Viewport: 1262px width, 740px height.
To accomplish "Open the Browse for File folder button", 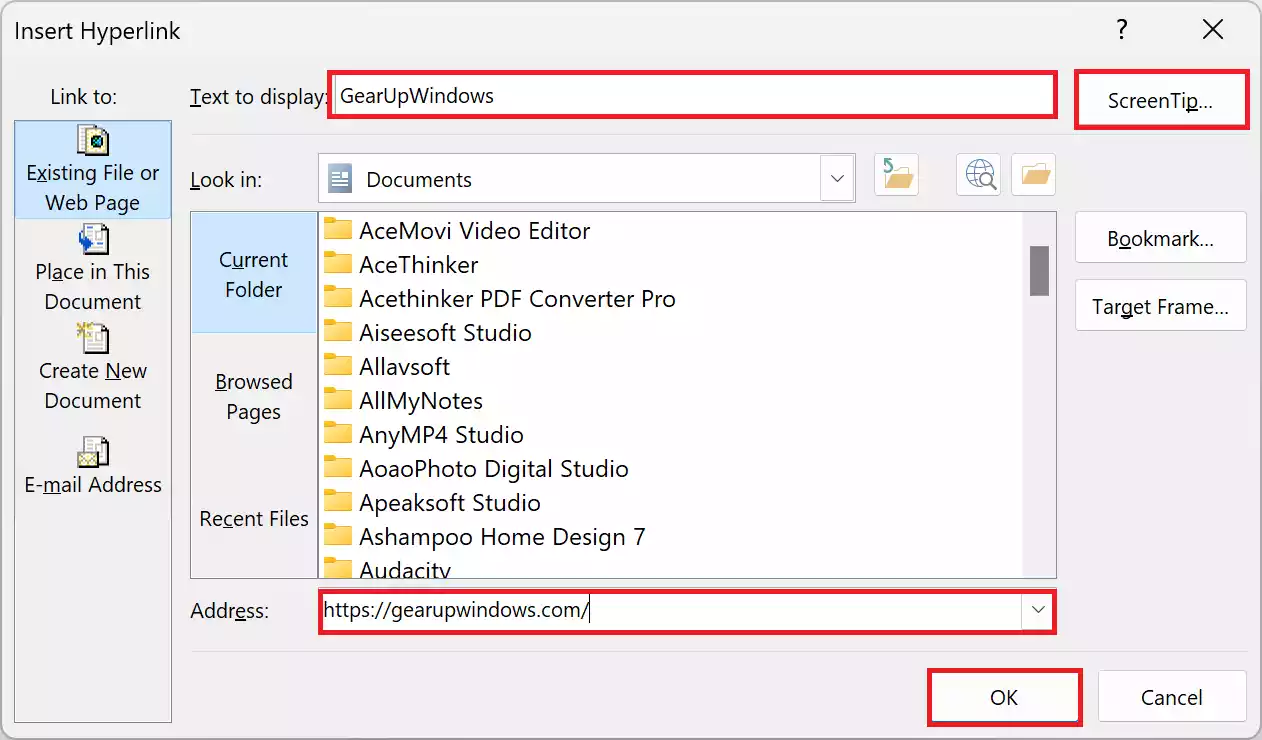I will (1034, 175).
